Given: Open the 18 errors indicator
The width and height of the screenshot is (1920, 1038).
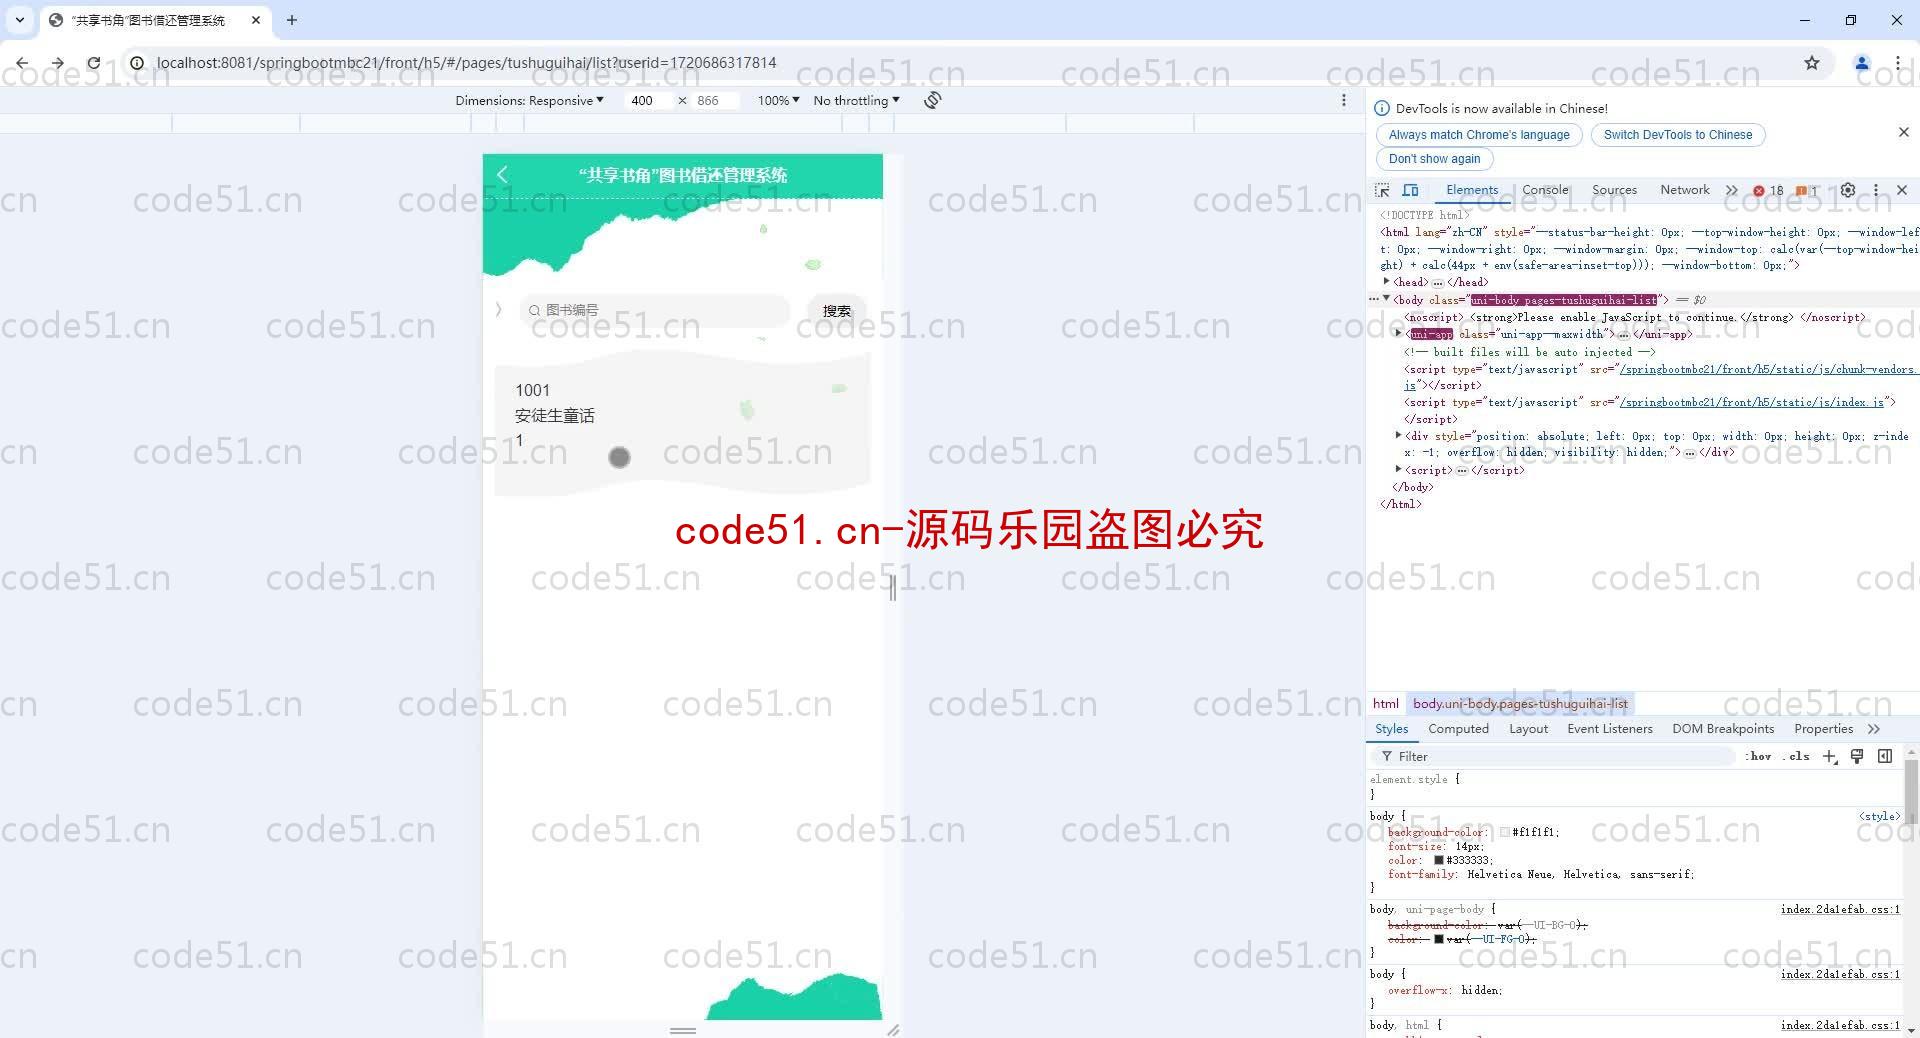Looking at the screenshot, I should (1768, 190).
